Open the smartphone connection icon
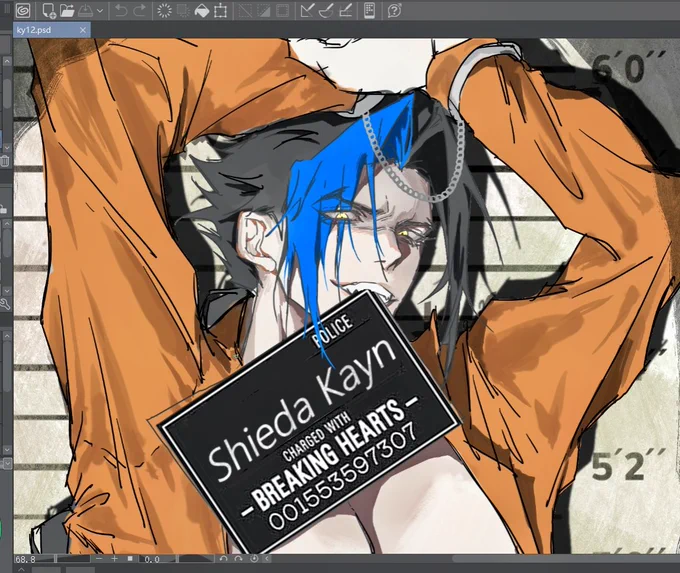The width and height of the screenshot is (680, 573). [x=369, y=10]
